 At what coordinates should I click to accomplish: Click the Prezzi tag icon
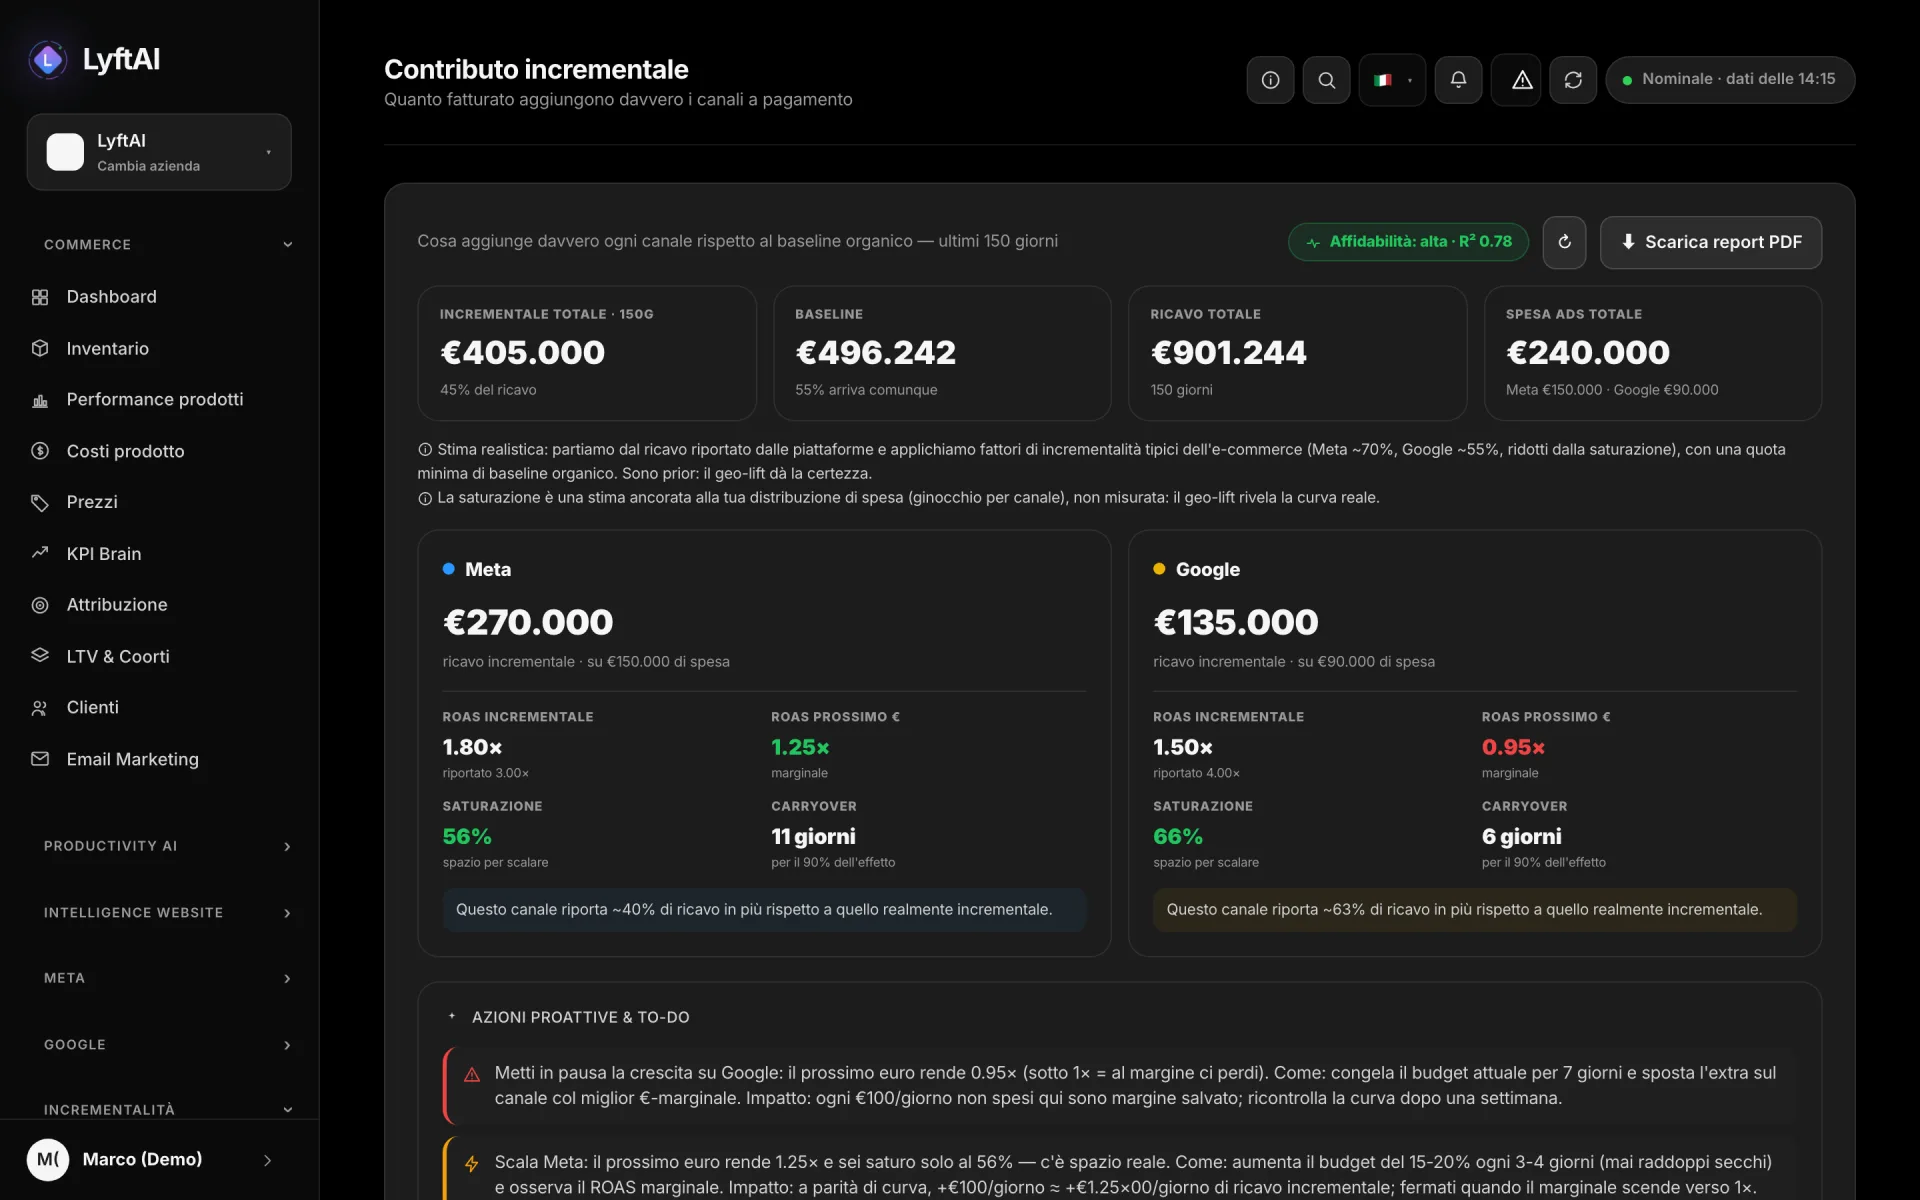tap(40, 502)
